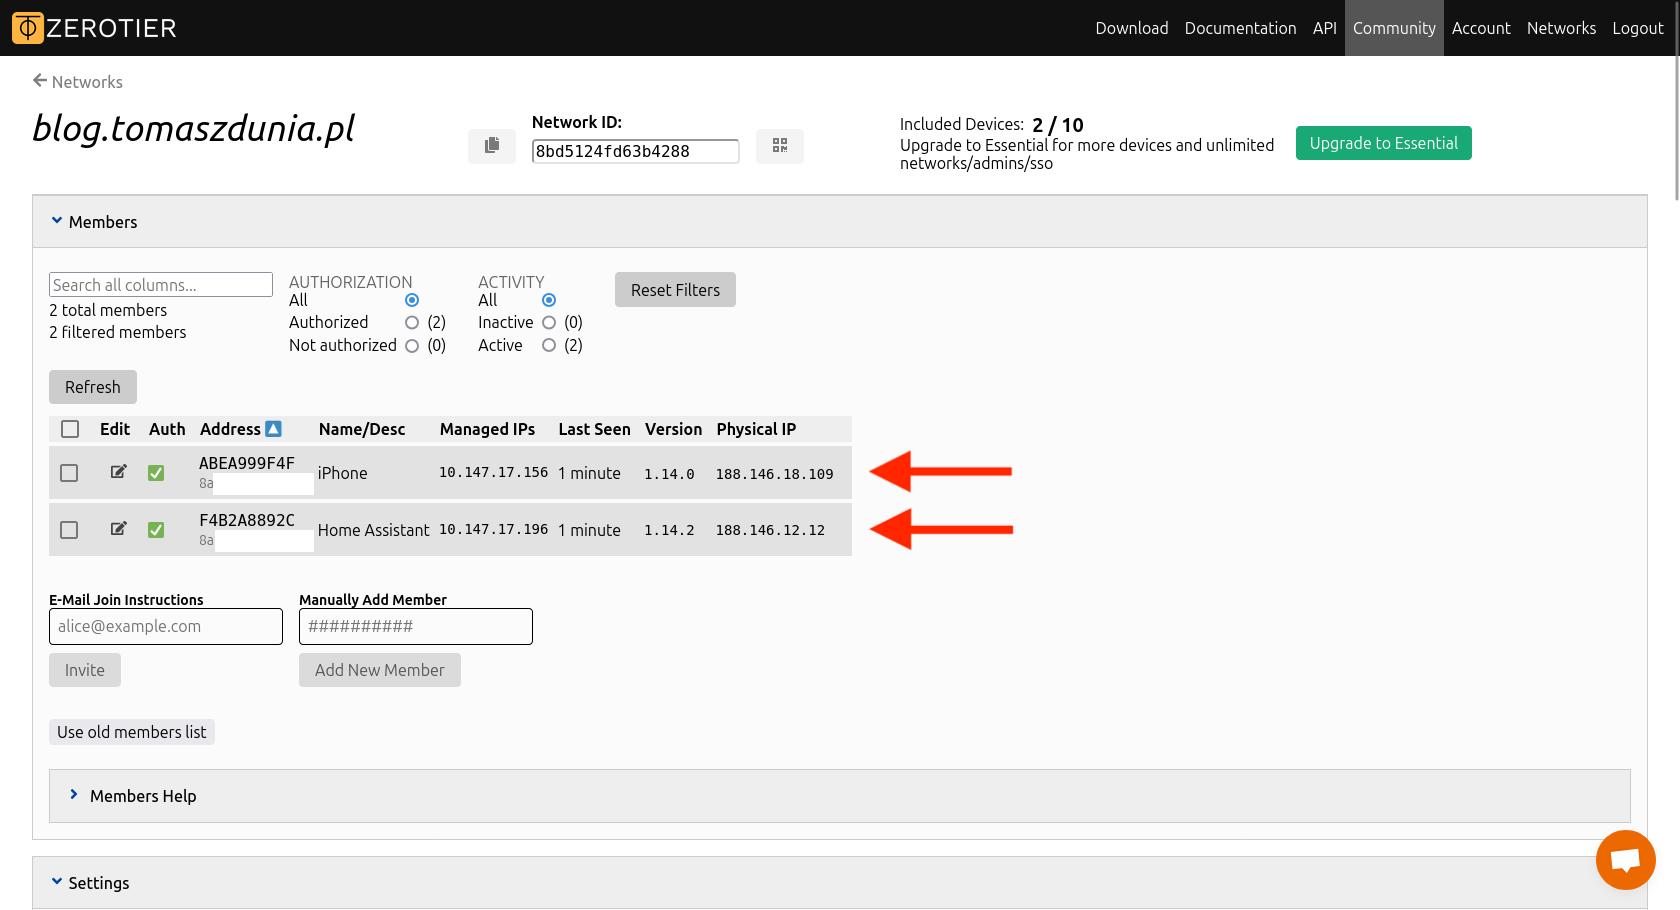Select the Home Assistant row checkbox

[69, 530]
